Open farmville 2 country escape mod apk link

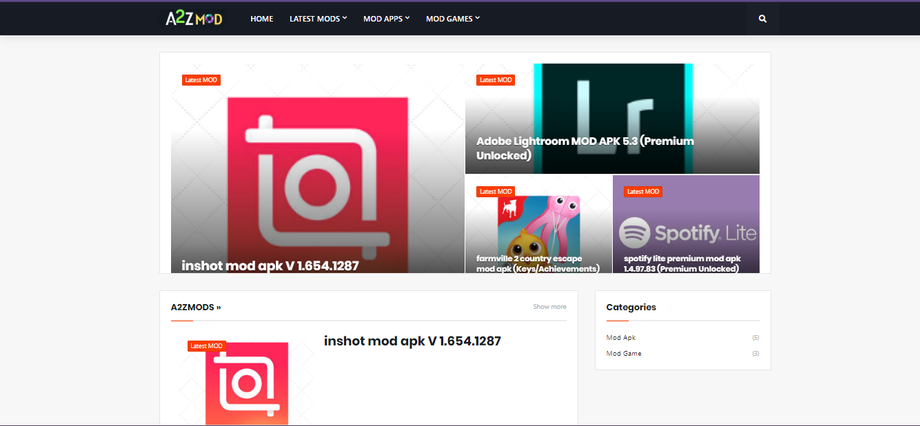(538, 263)
